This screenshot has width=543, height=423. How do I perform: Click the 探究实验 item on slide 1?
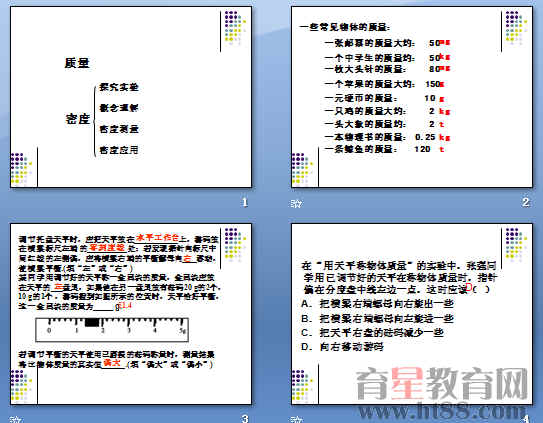point(119,87)
